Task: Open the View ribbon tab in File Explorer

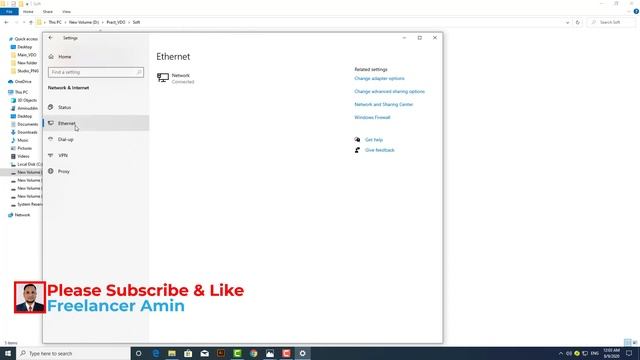Action: pyautogui.click(x=67, y=11)
